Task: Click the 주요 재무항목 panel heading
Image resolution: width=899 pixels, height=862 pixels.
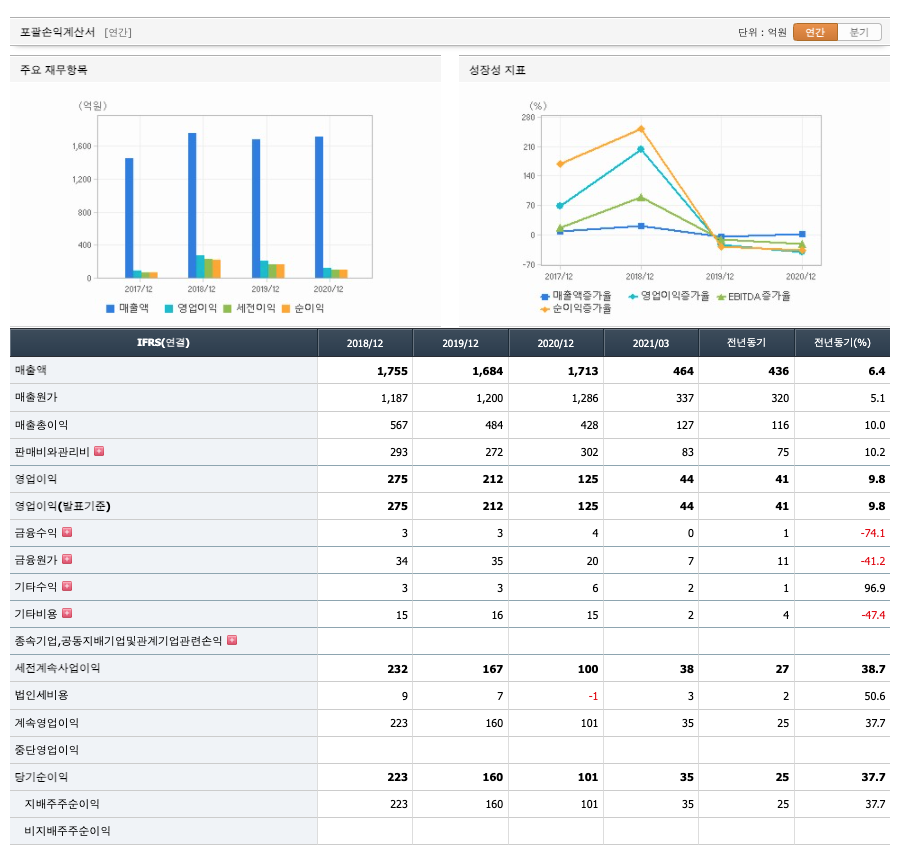Action: (53, 70)
